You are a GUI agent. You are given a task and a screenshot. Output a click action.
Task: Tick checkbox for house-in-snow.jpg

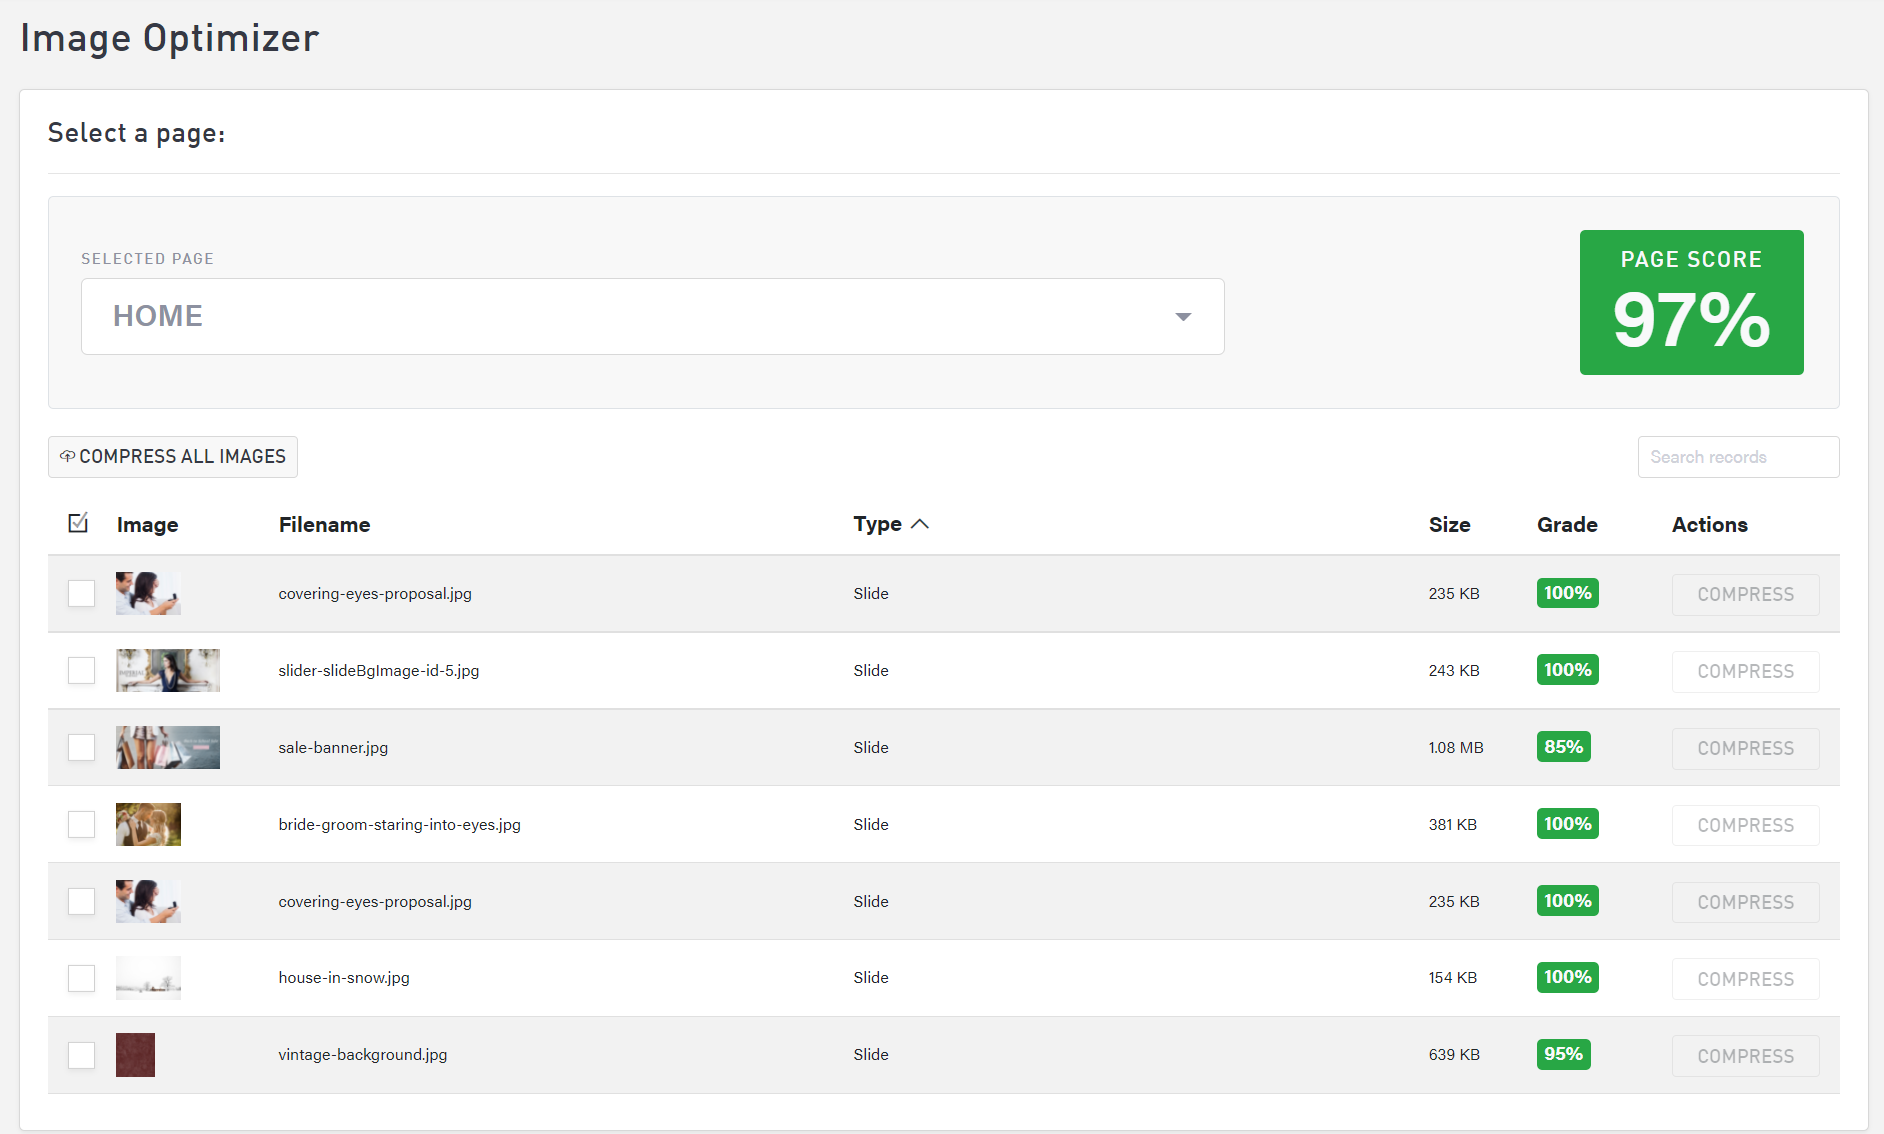point(81,978)
